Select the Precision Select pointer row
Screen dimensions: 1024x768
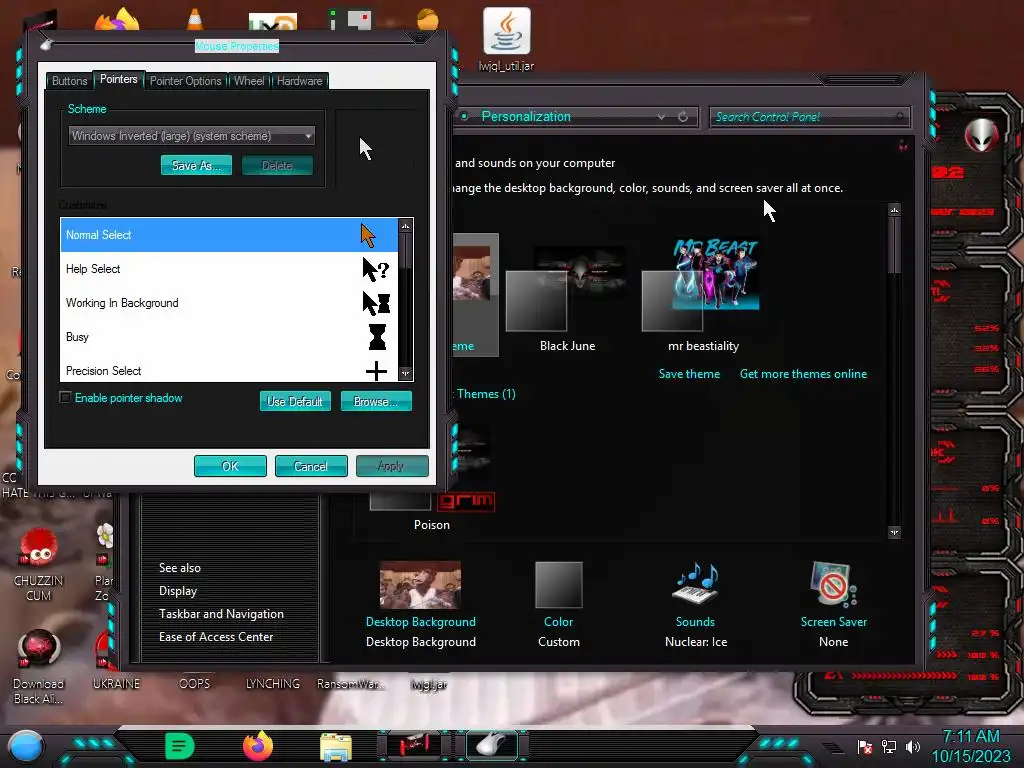click(x=229, y=370)
